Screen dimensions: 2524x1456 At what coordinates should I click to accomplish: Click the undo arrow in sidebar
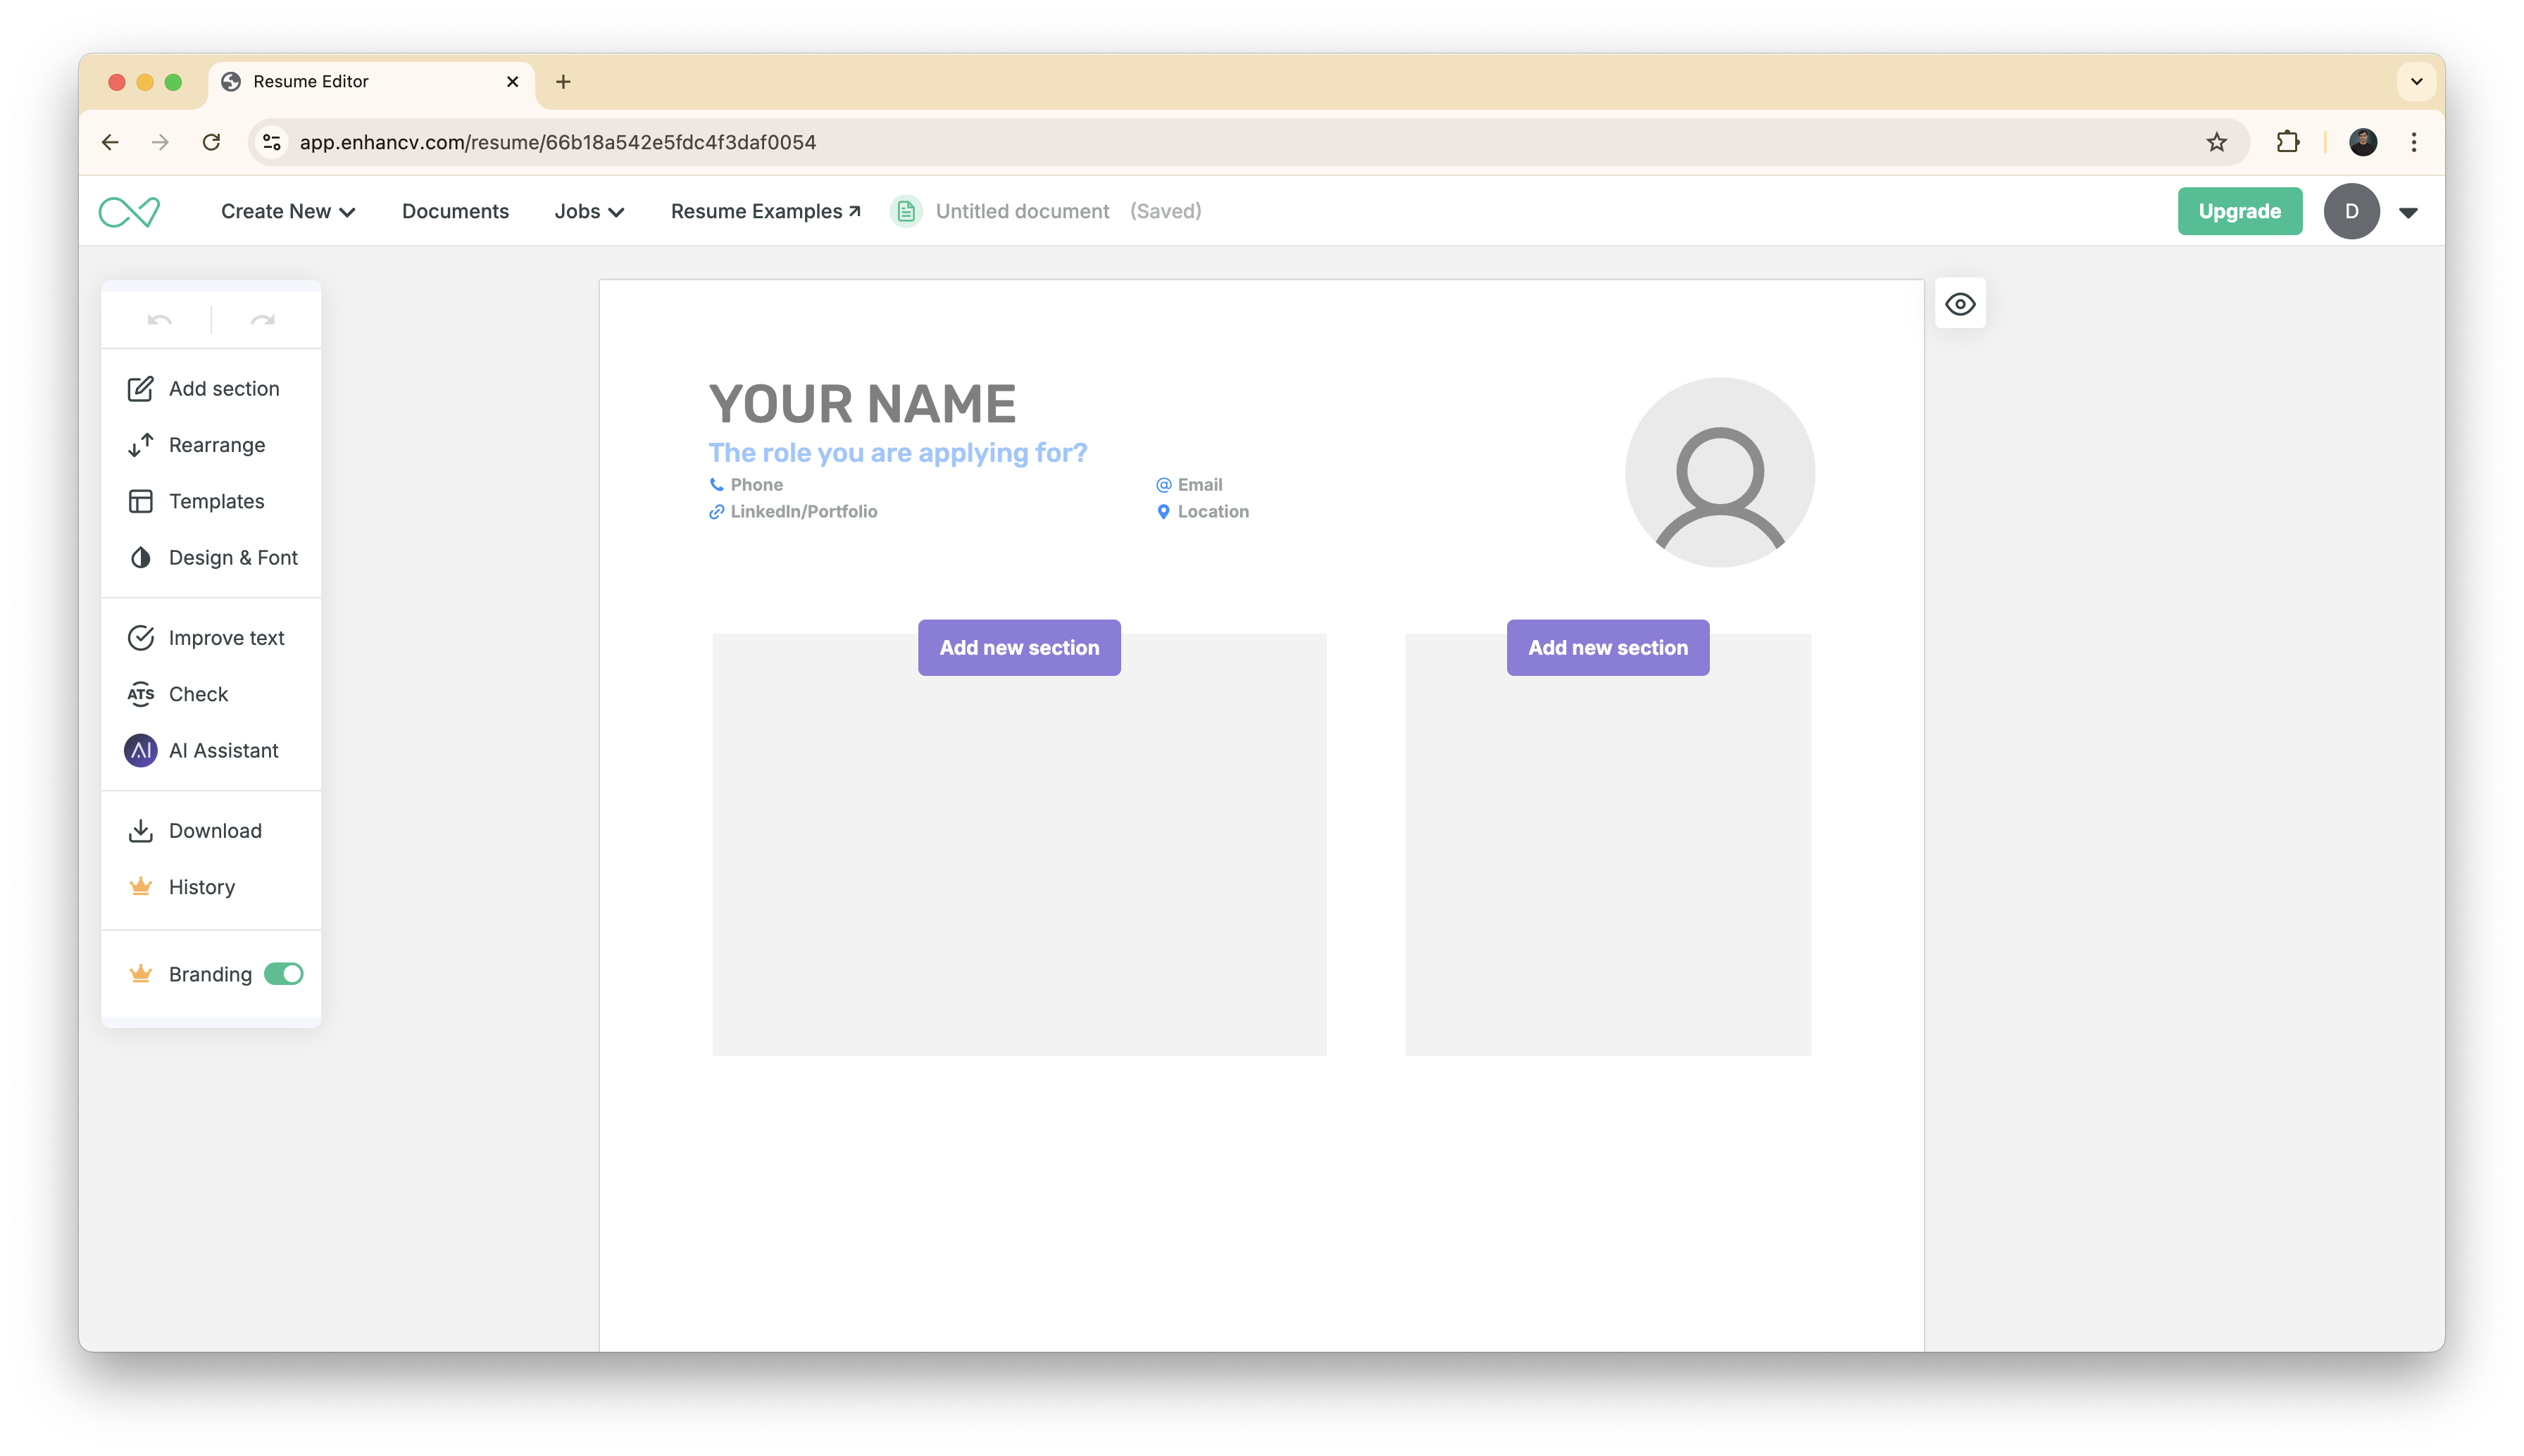coord(160,320)
